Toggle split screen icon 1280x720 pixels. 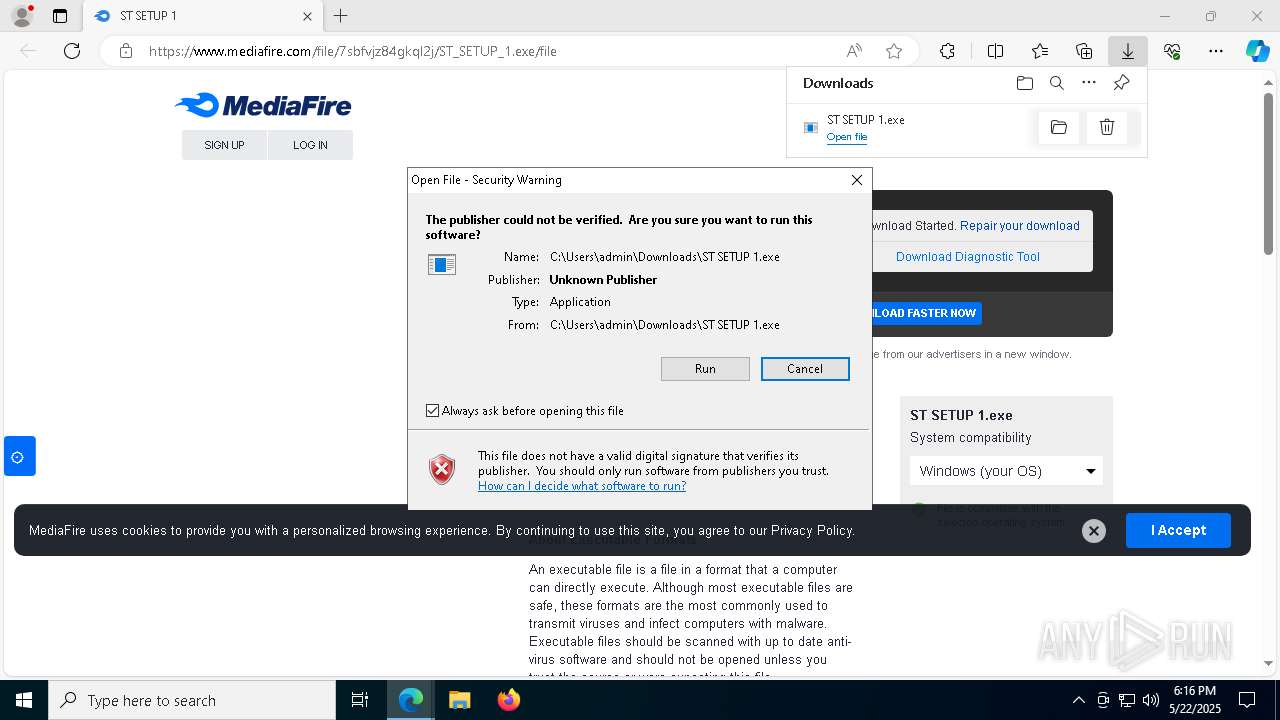995,51
